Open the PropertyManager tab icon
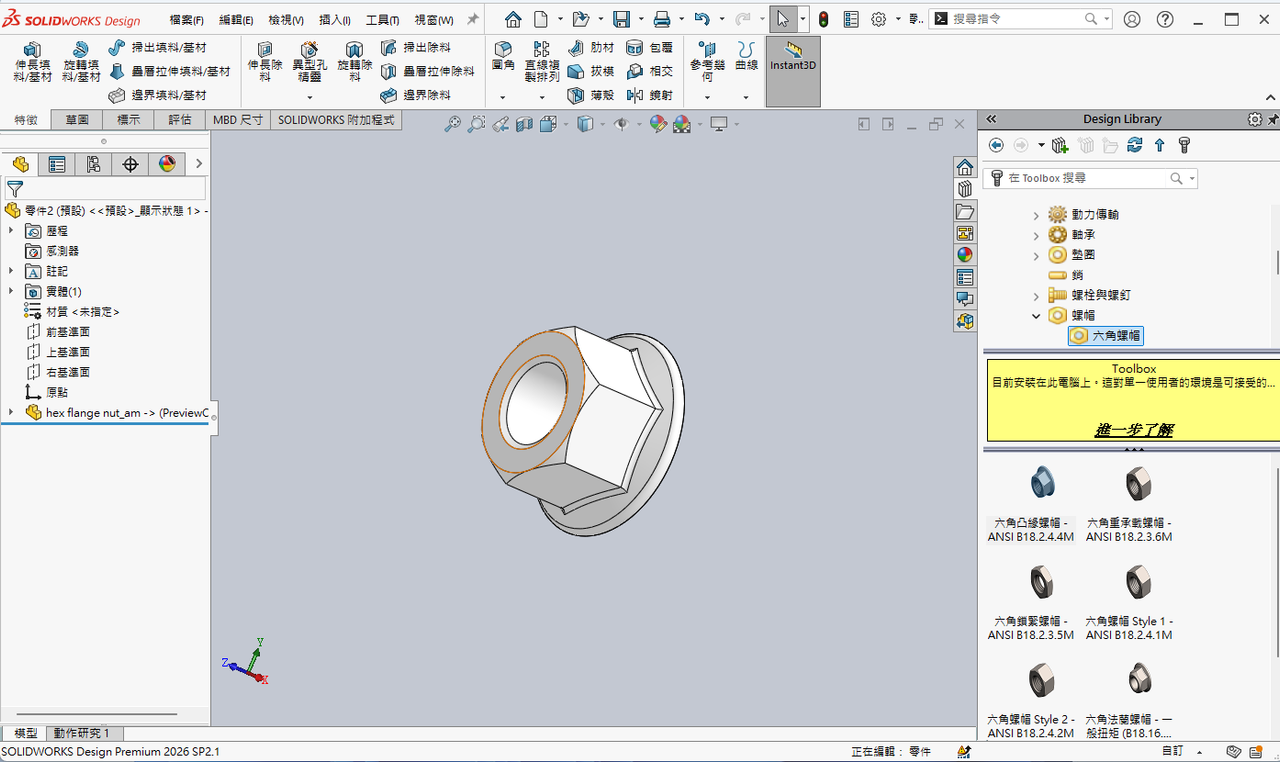Viewport: 1280px width, 762px height. (x=57, y=164)
